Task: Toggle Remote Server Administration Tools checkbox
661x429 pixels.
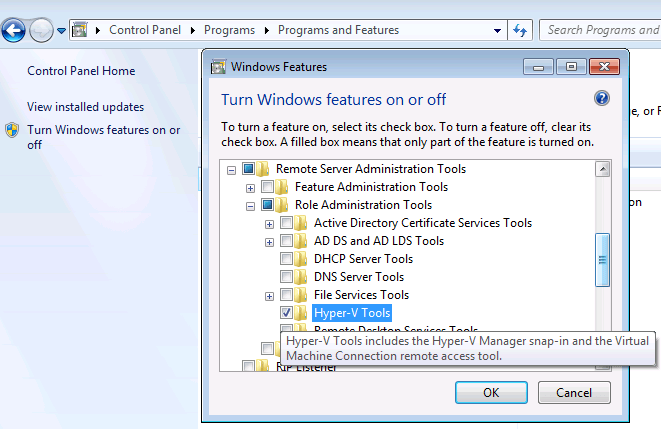Action: click(x=249, y=169)
